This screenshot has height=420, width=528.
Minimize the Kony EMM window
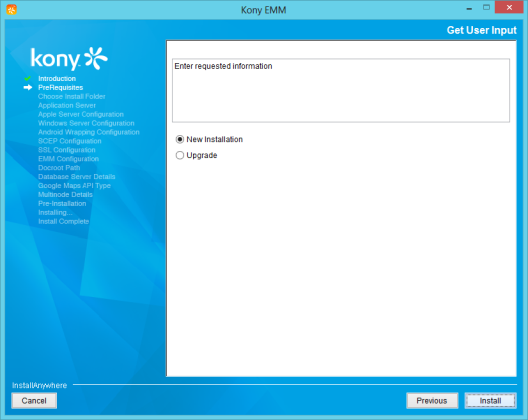[x=469, y=8]
